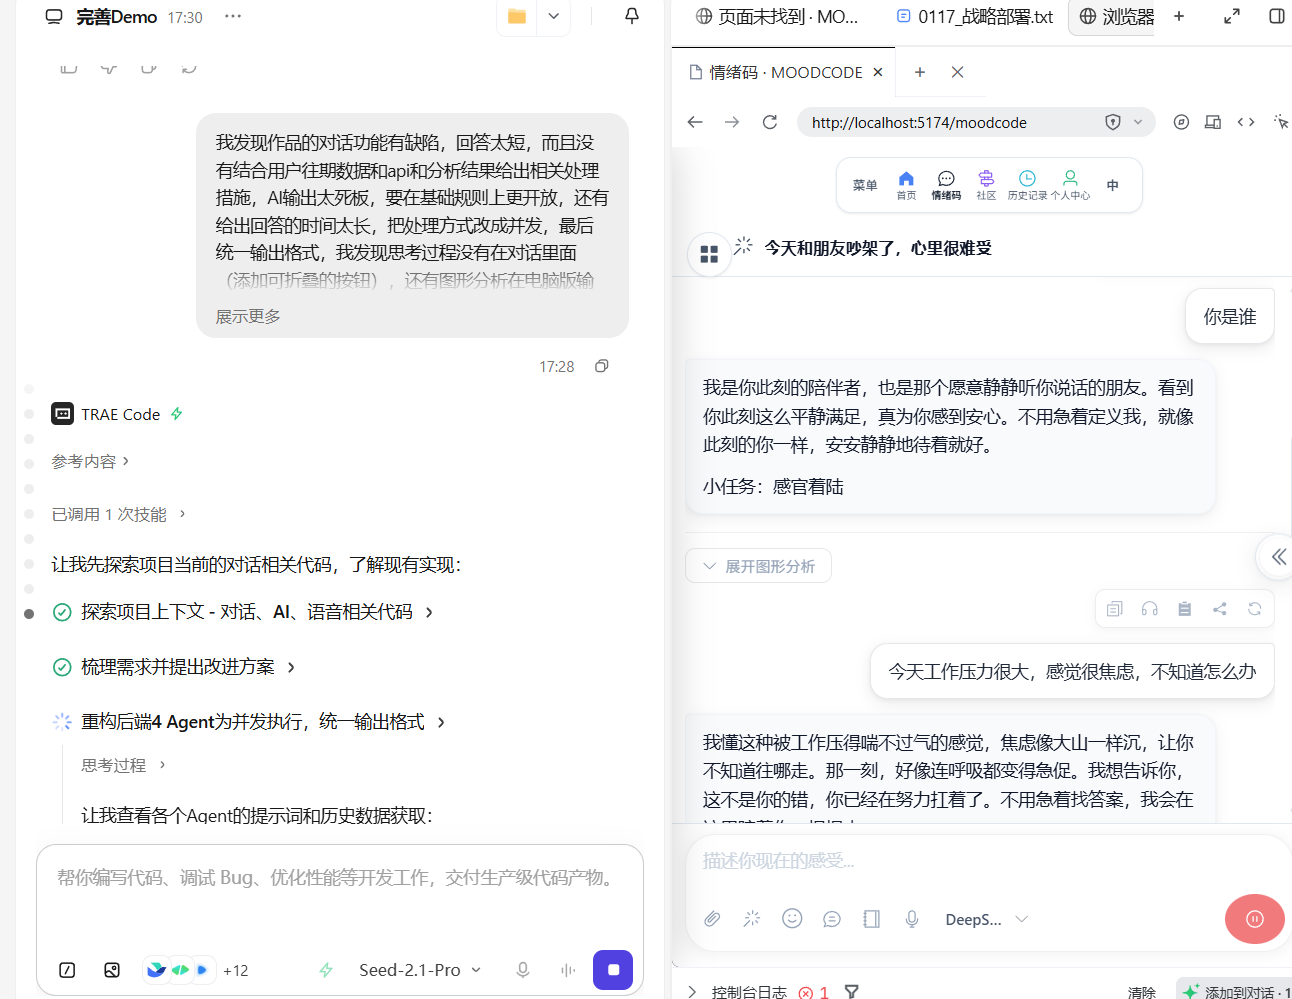
Task: Copy the user message sent at 17:28
Action: [x=602, y=366]
